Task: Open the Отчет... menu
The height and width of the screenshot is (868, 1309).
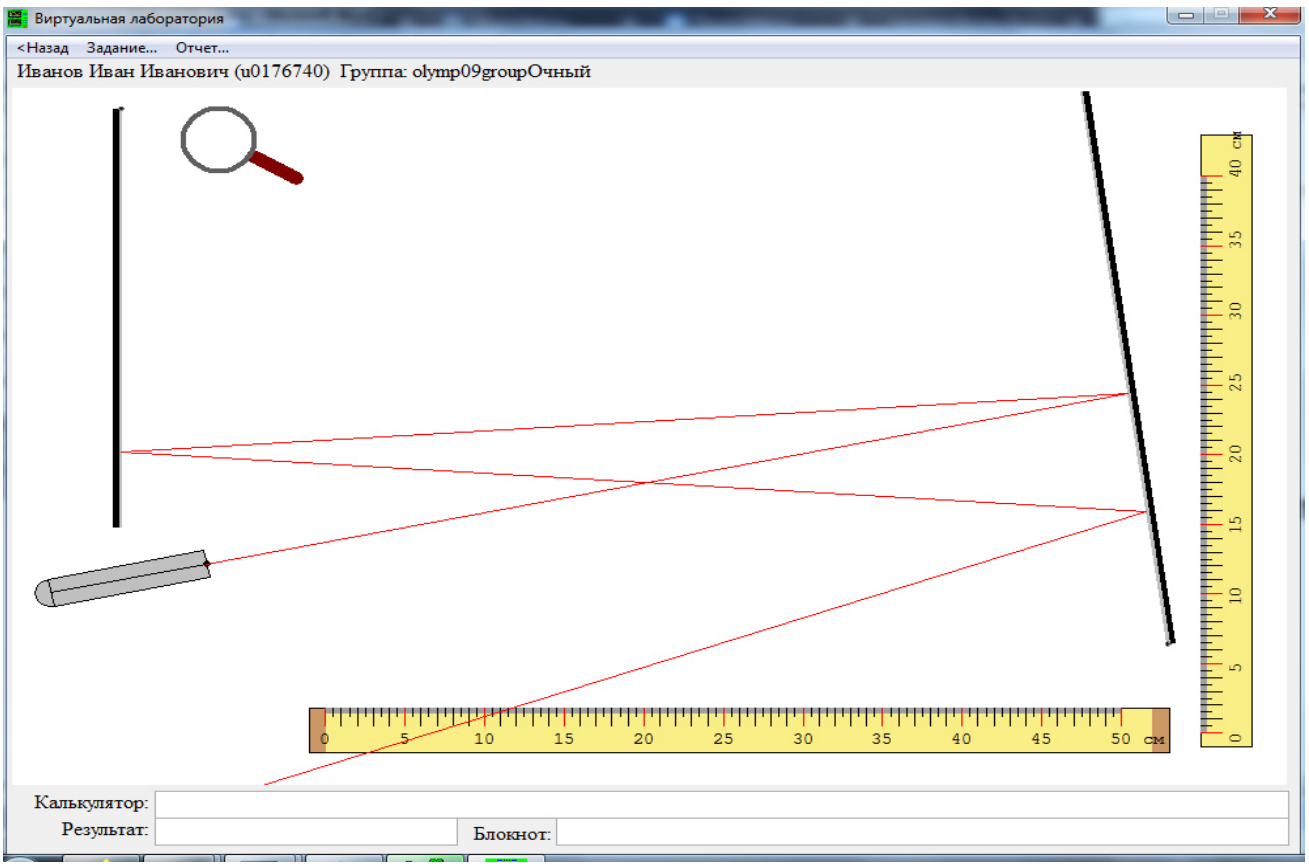Action: click(x=202, y=47)
